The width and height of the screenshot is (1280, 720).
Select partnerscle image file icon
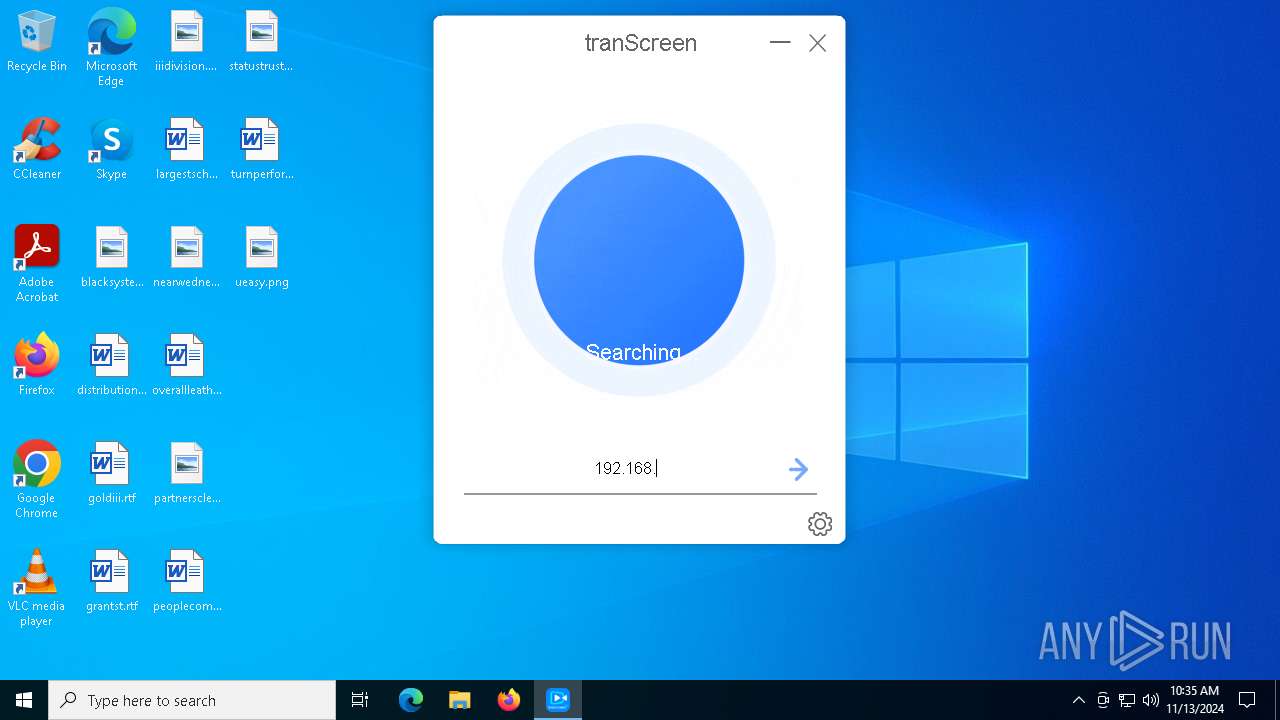tap(186, 473)
